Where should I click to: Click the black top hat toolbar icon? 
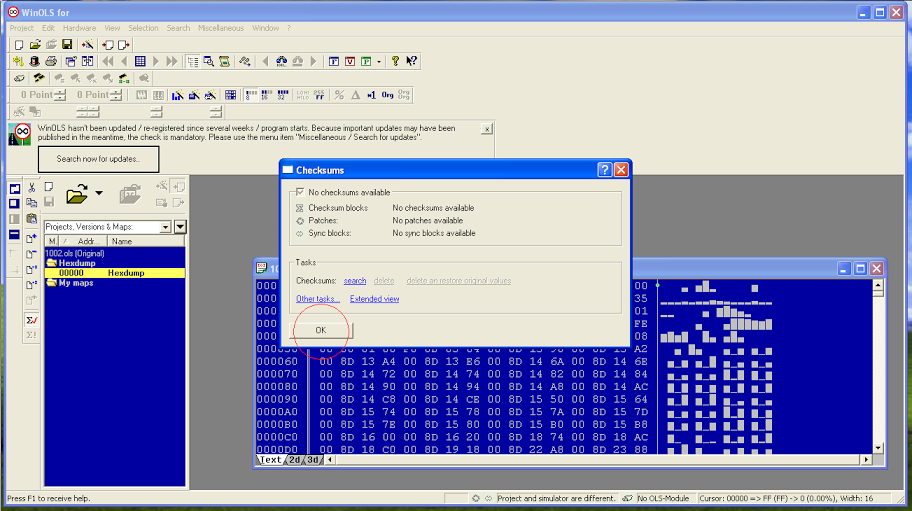pyautogui.click(x=35, y=61)
